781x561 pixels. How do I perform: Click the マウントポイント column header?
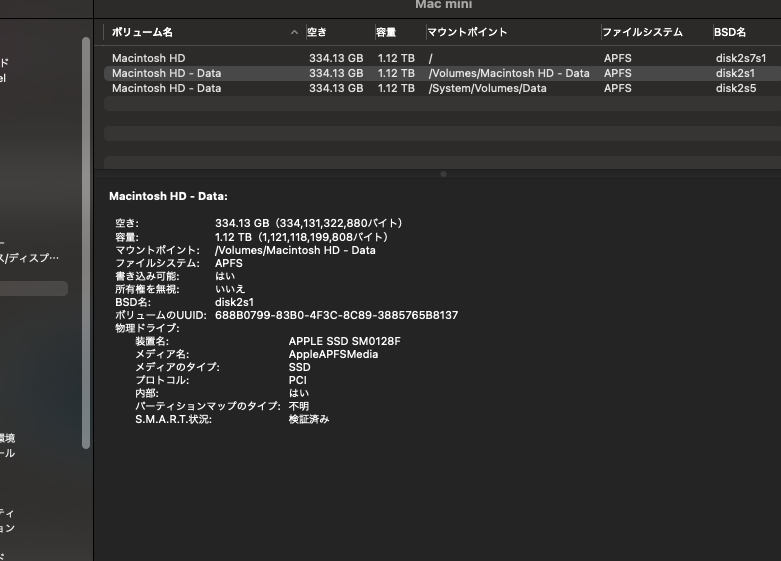click(x=467, y=33)
